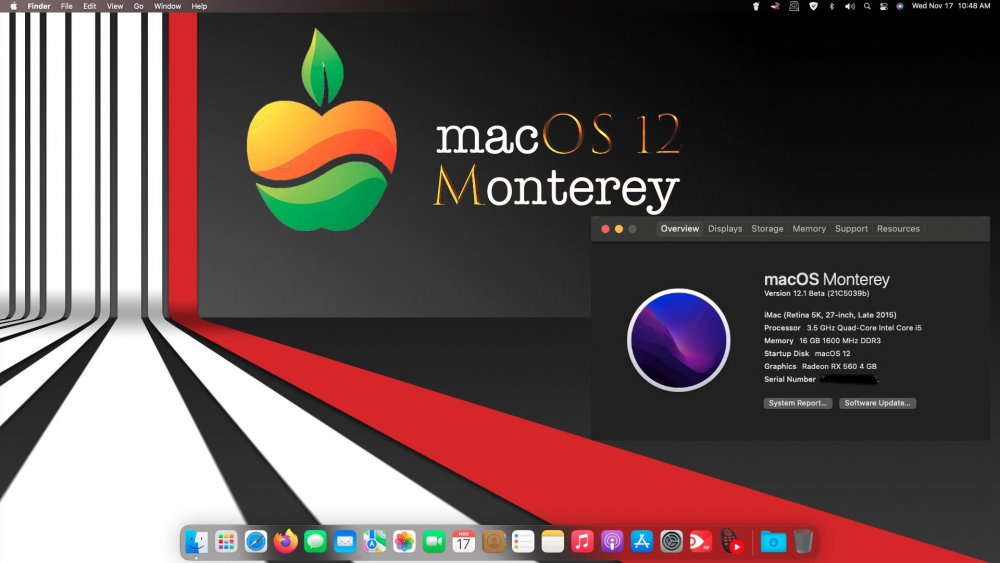The image size is (1000, 563).
Task: Open the remote-with-play-button app in the Dock
Action: (732, 541)
